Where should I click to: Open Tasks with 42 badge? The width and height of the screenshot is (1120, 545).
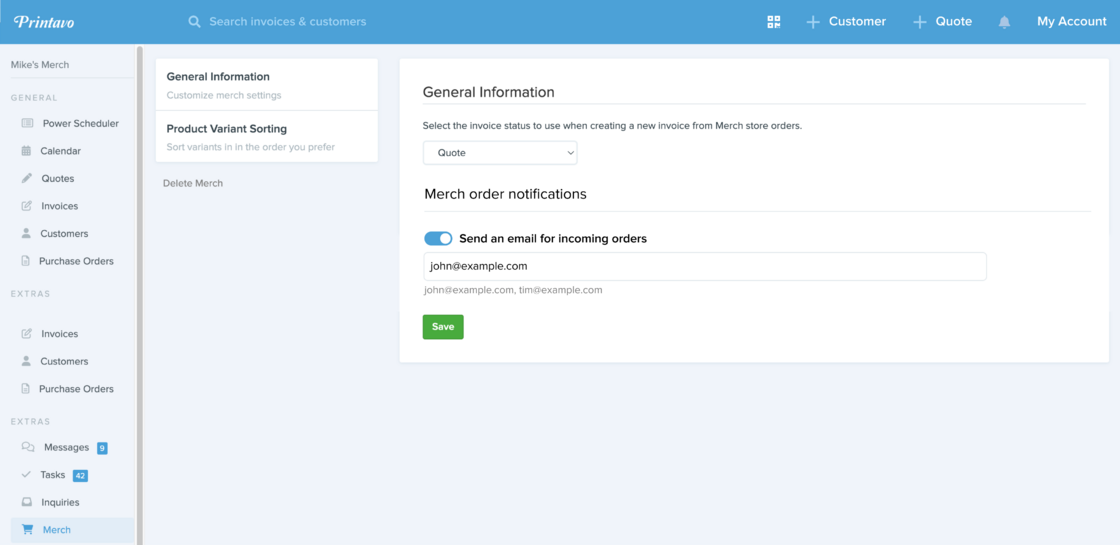click(53, 475)
